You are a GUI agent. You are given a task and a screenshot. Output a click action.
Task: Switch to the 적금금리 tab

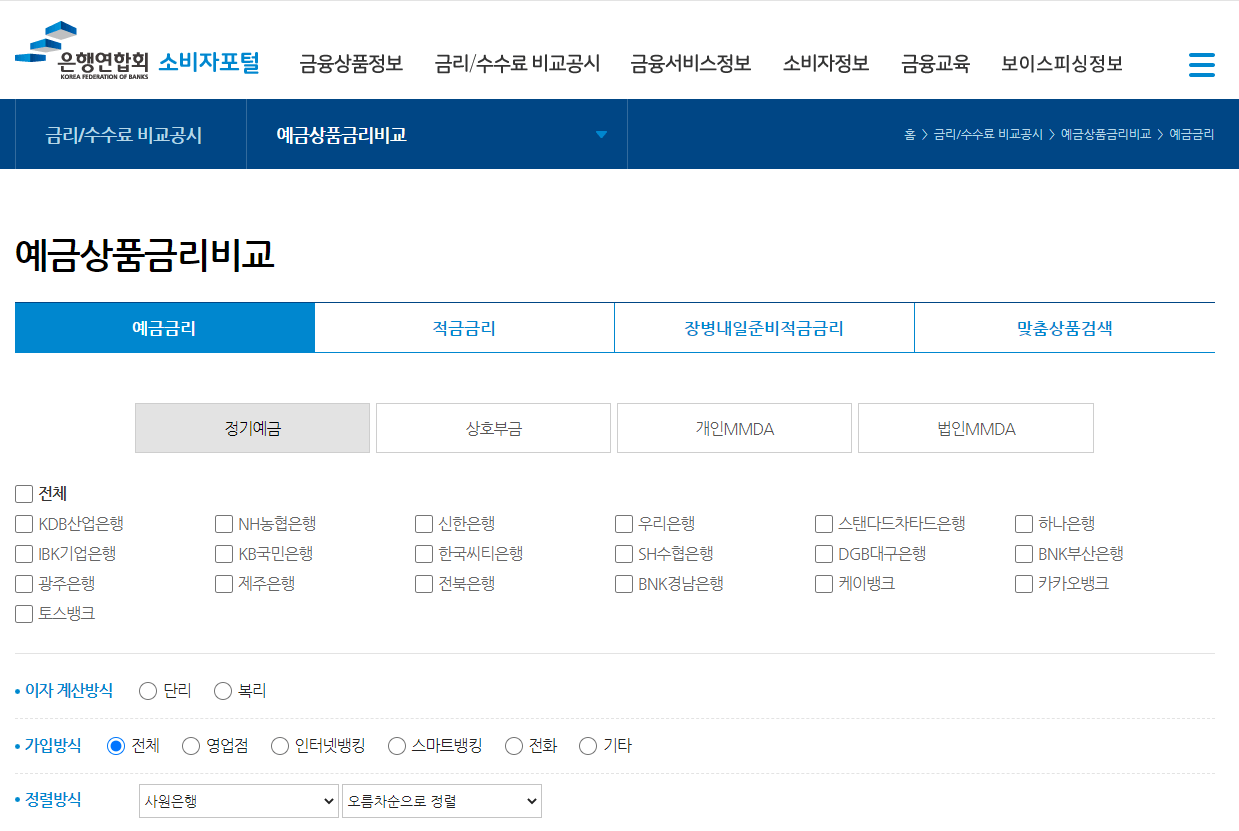(463, 327)
